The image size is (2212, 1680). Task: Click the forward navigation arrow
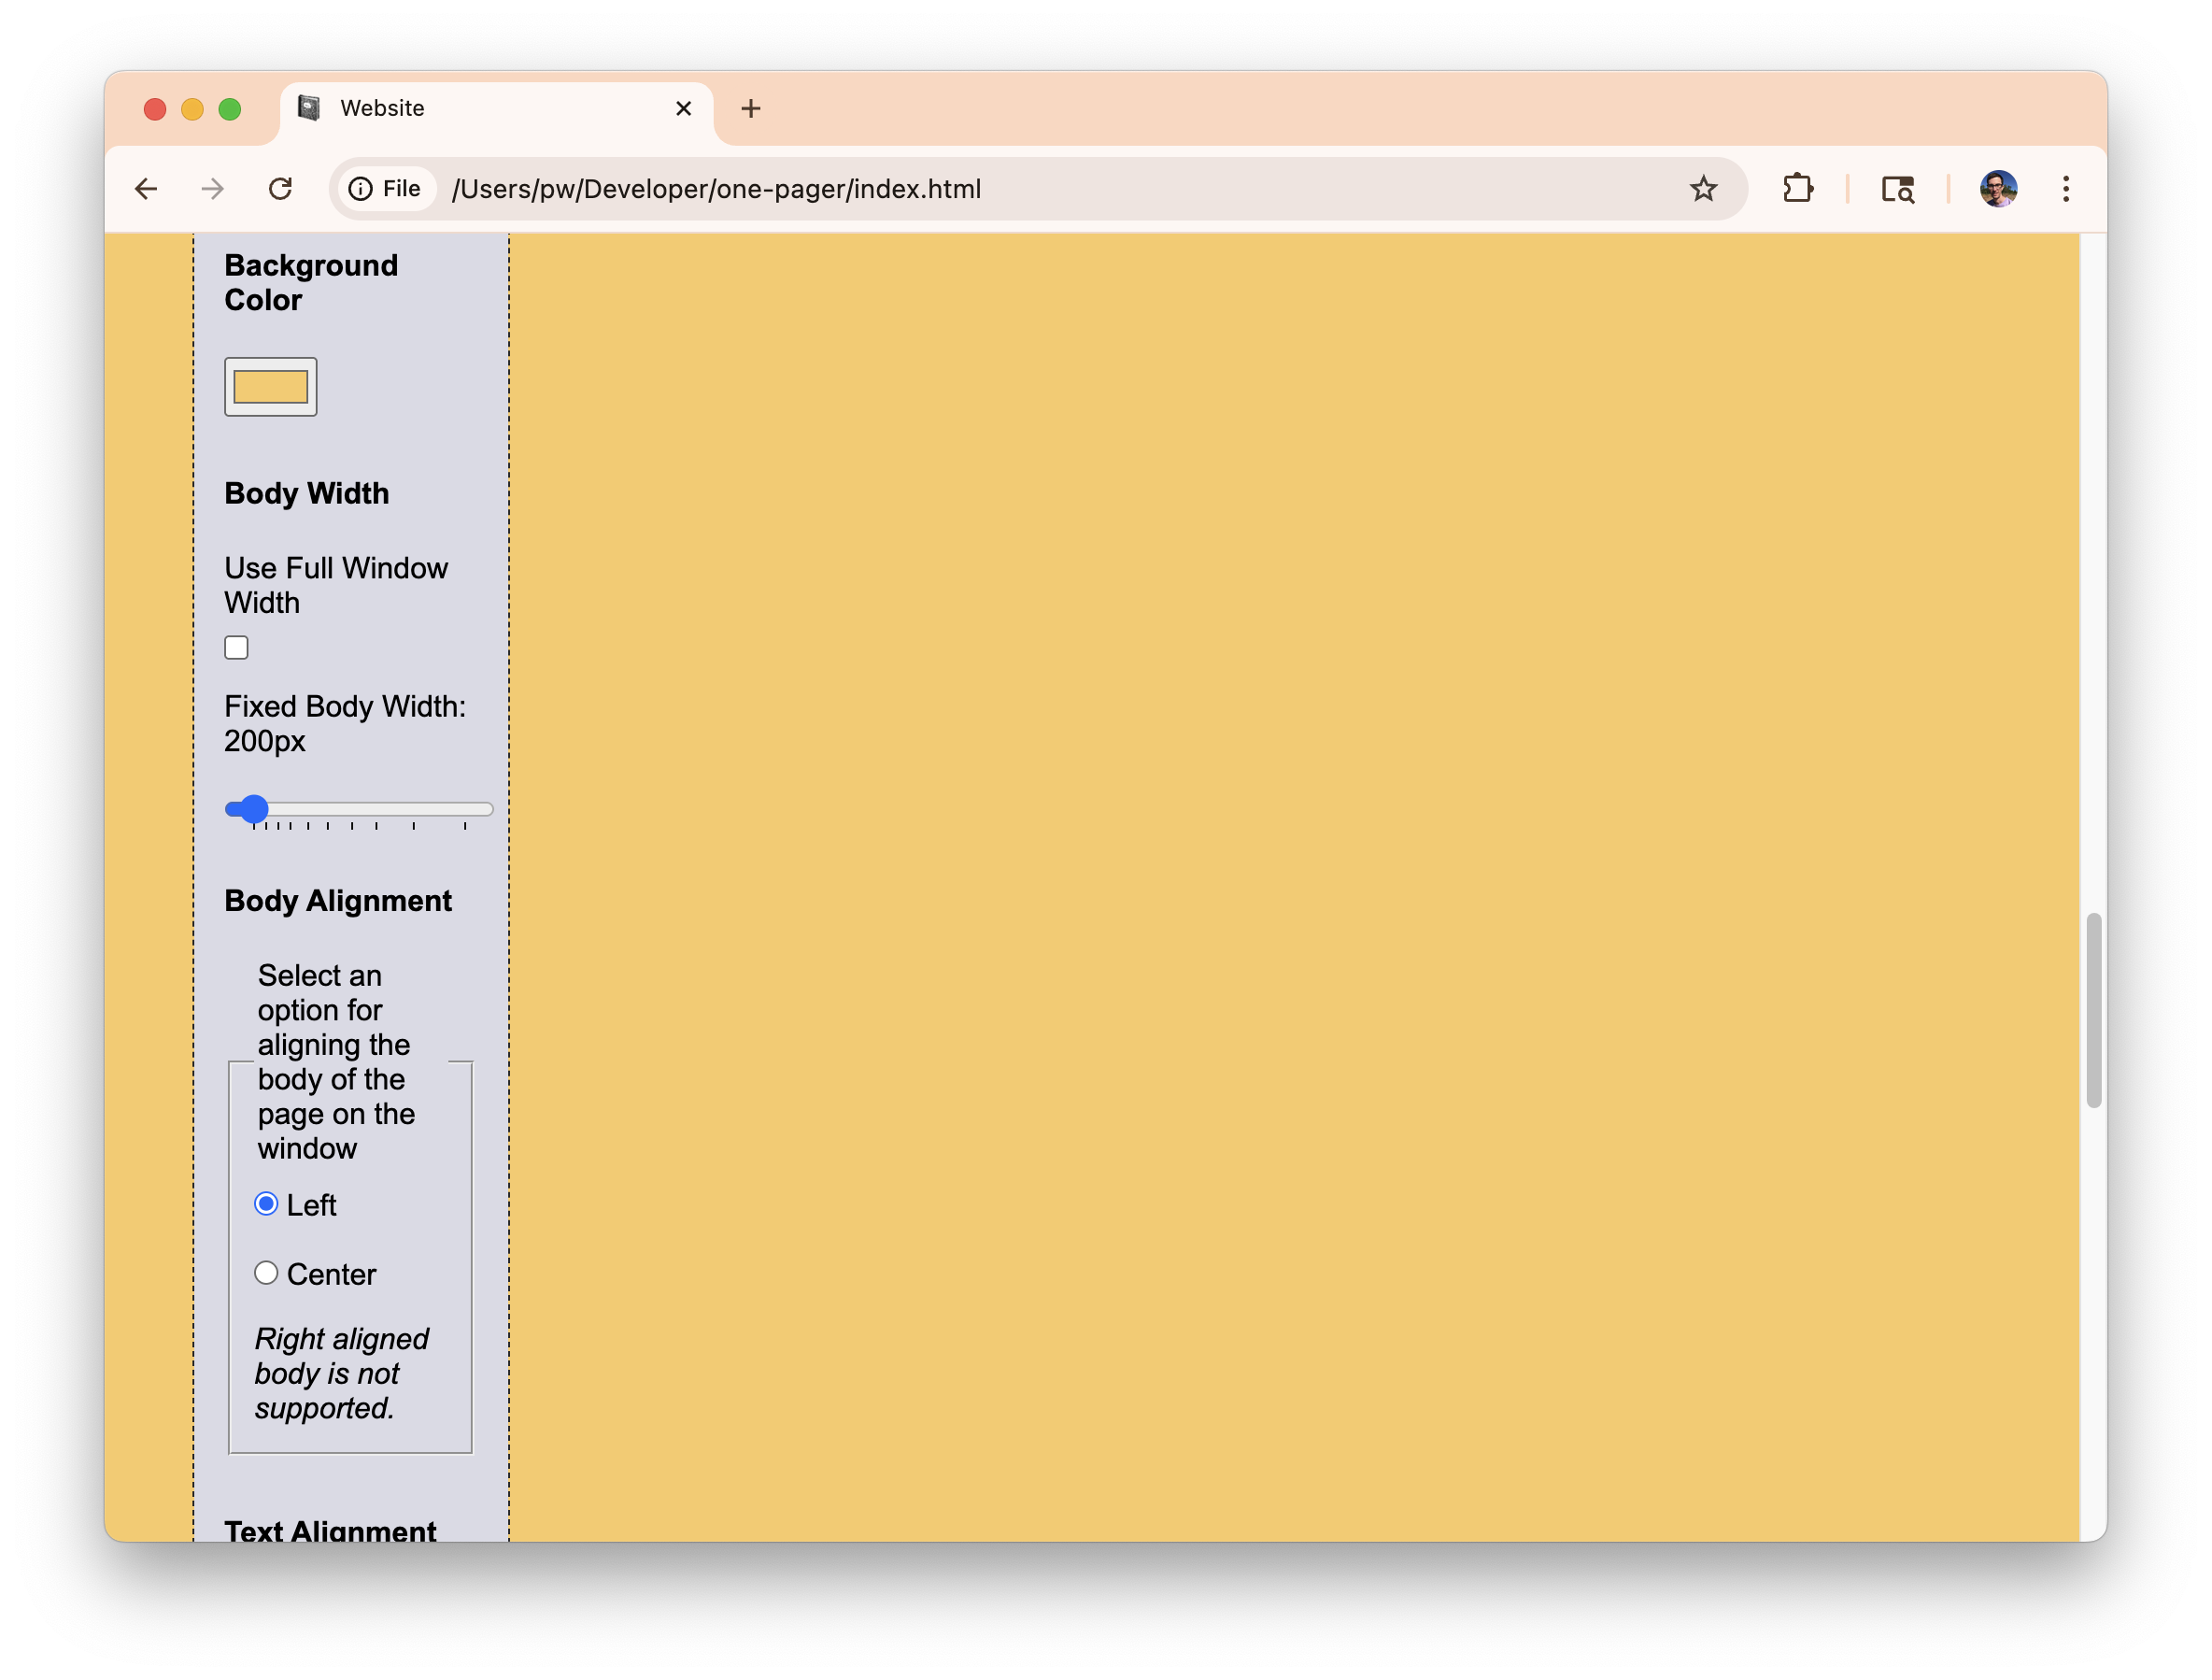pyautogui.click(x=212, y=189)
